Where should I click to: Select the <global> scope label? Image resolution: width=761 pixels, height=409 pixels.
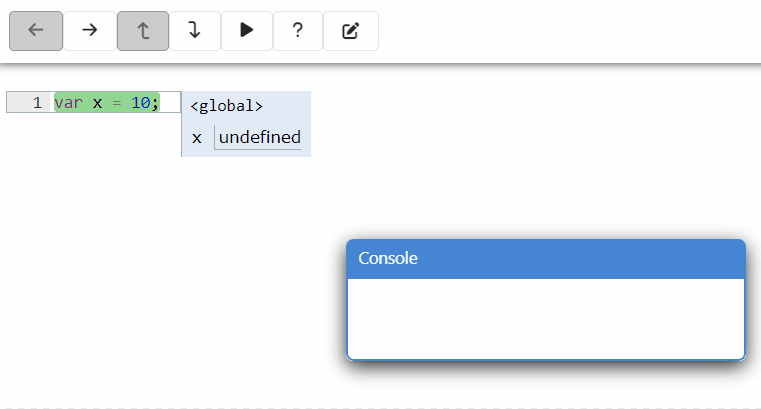click(x=227, y=106)
